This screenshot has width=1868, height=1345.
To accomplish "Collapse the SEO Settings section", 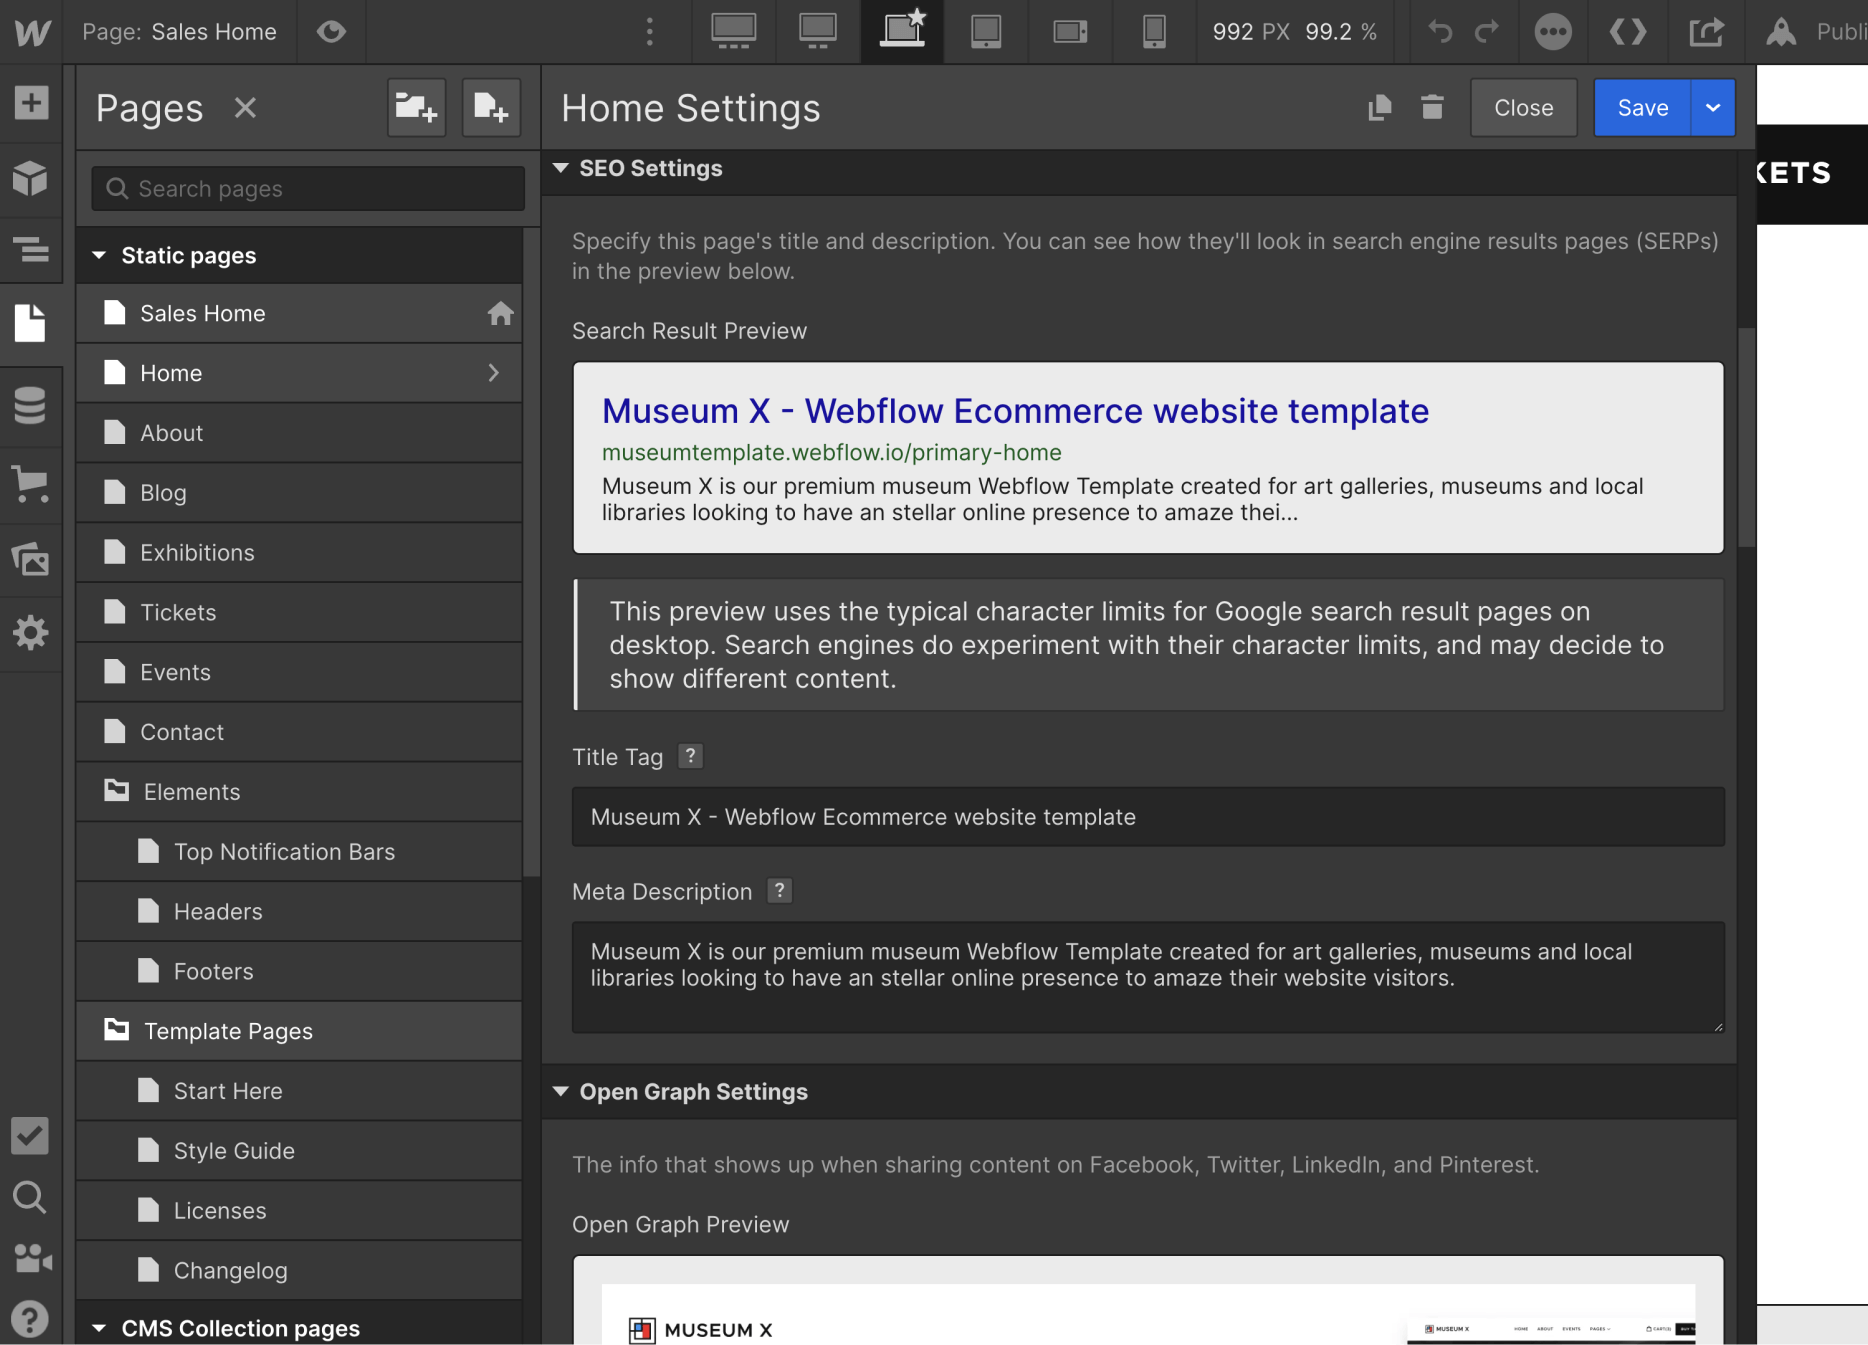I will pyautogui.click(x=561, y=169).
